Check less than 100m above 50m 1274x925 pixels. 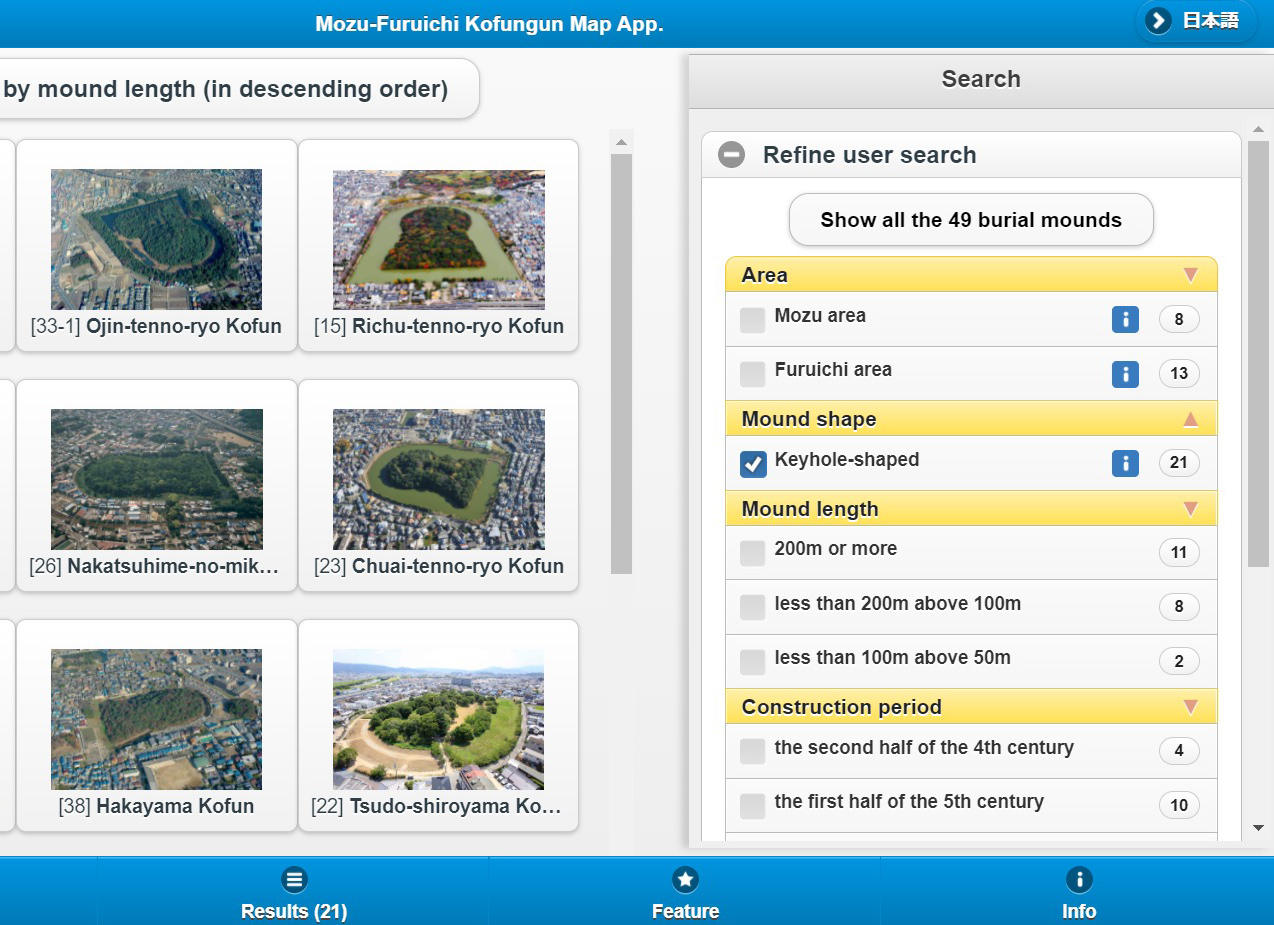[x=752, y=661]
